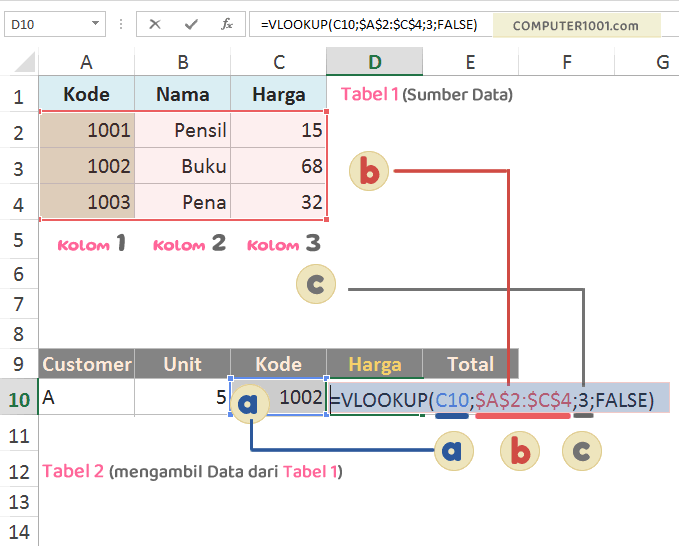This screenshot has height=546, width=679.
Task: Select column D header
Action: (374, 63)
